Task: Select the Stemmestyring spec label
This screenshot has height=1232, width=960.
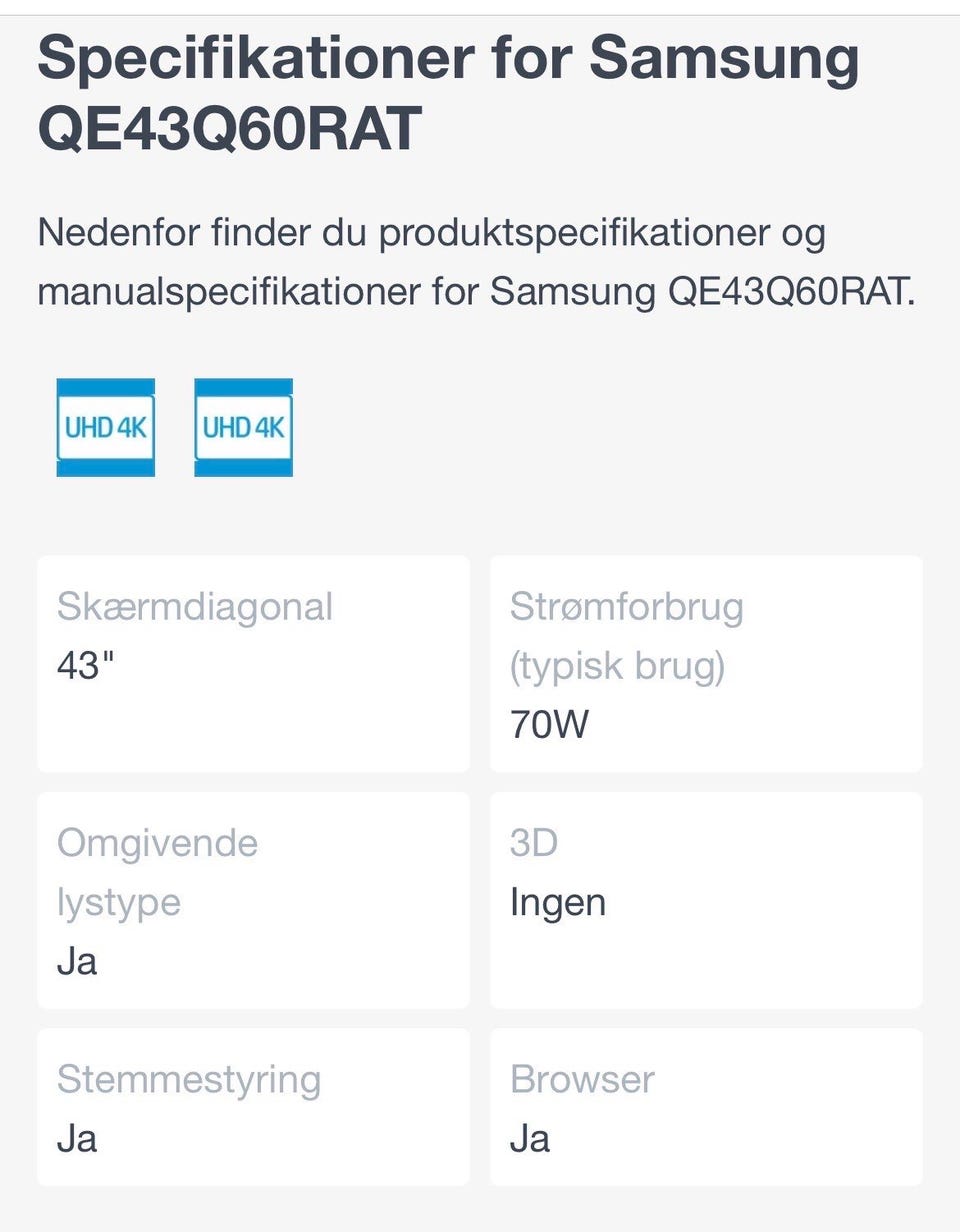Action: [x=189, y=1079]
